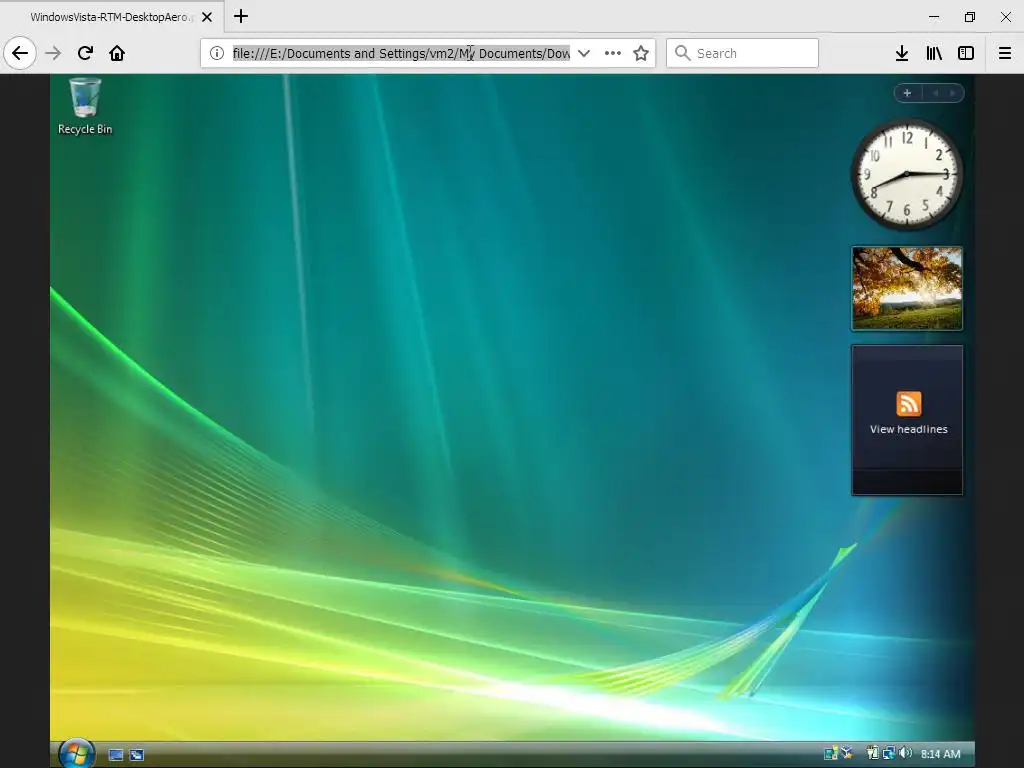Close the WindowsVista-RTM-DesktopAero tab

coord(207,17)
